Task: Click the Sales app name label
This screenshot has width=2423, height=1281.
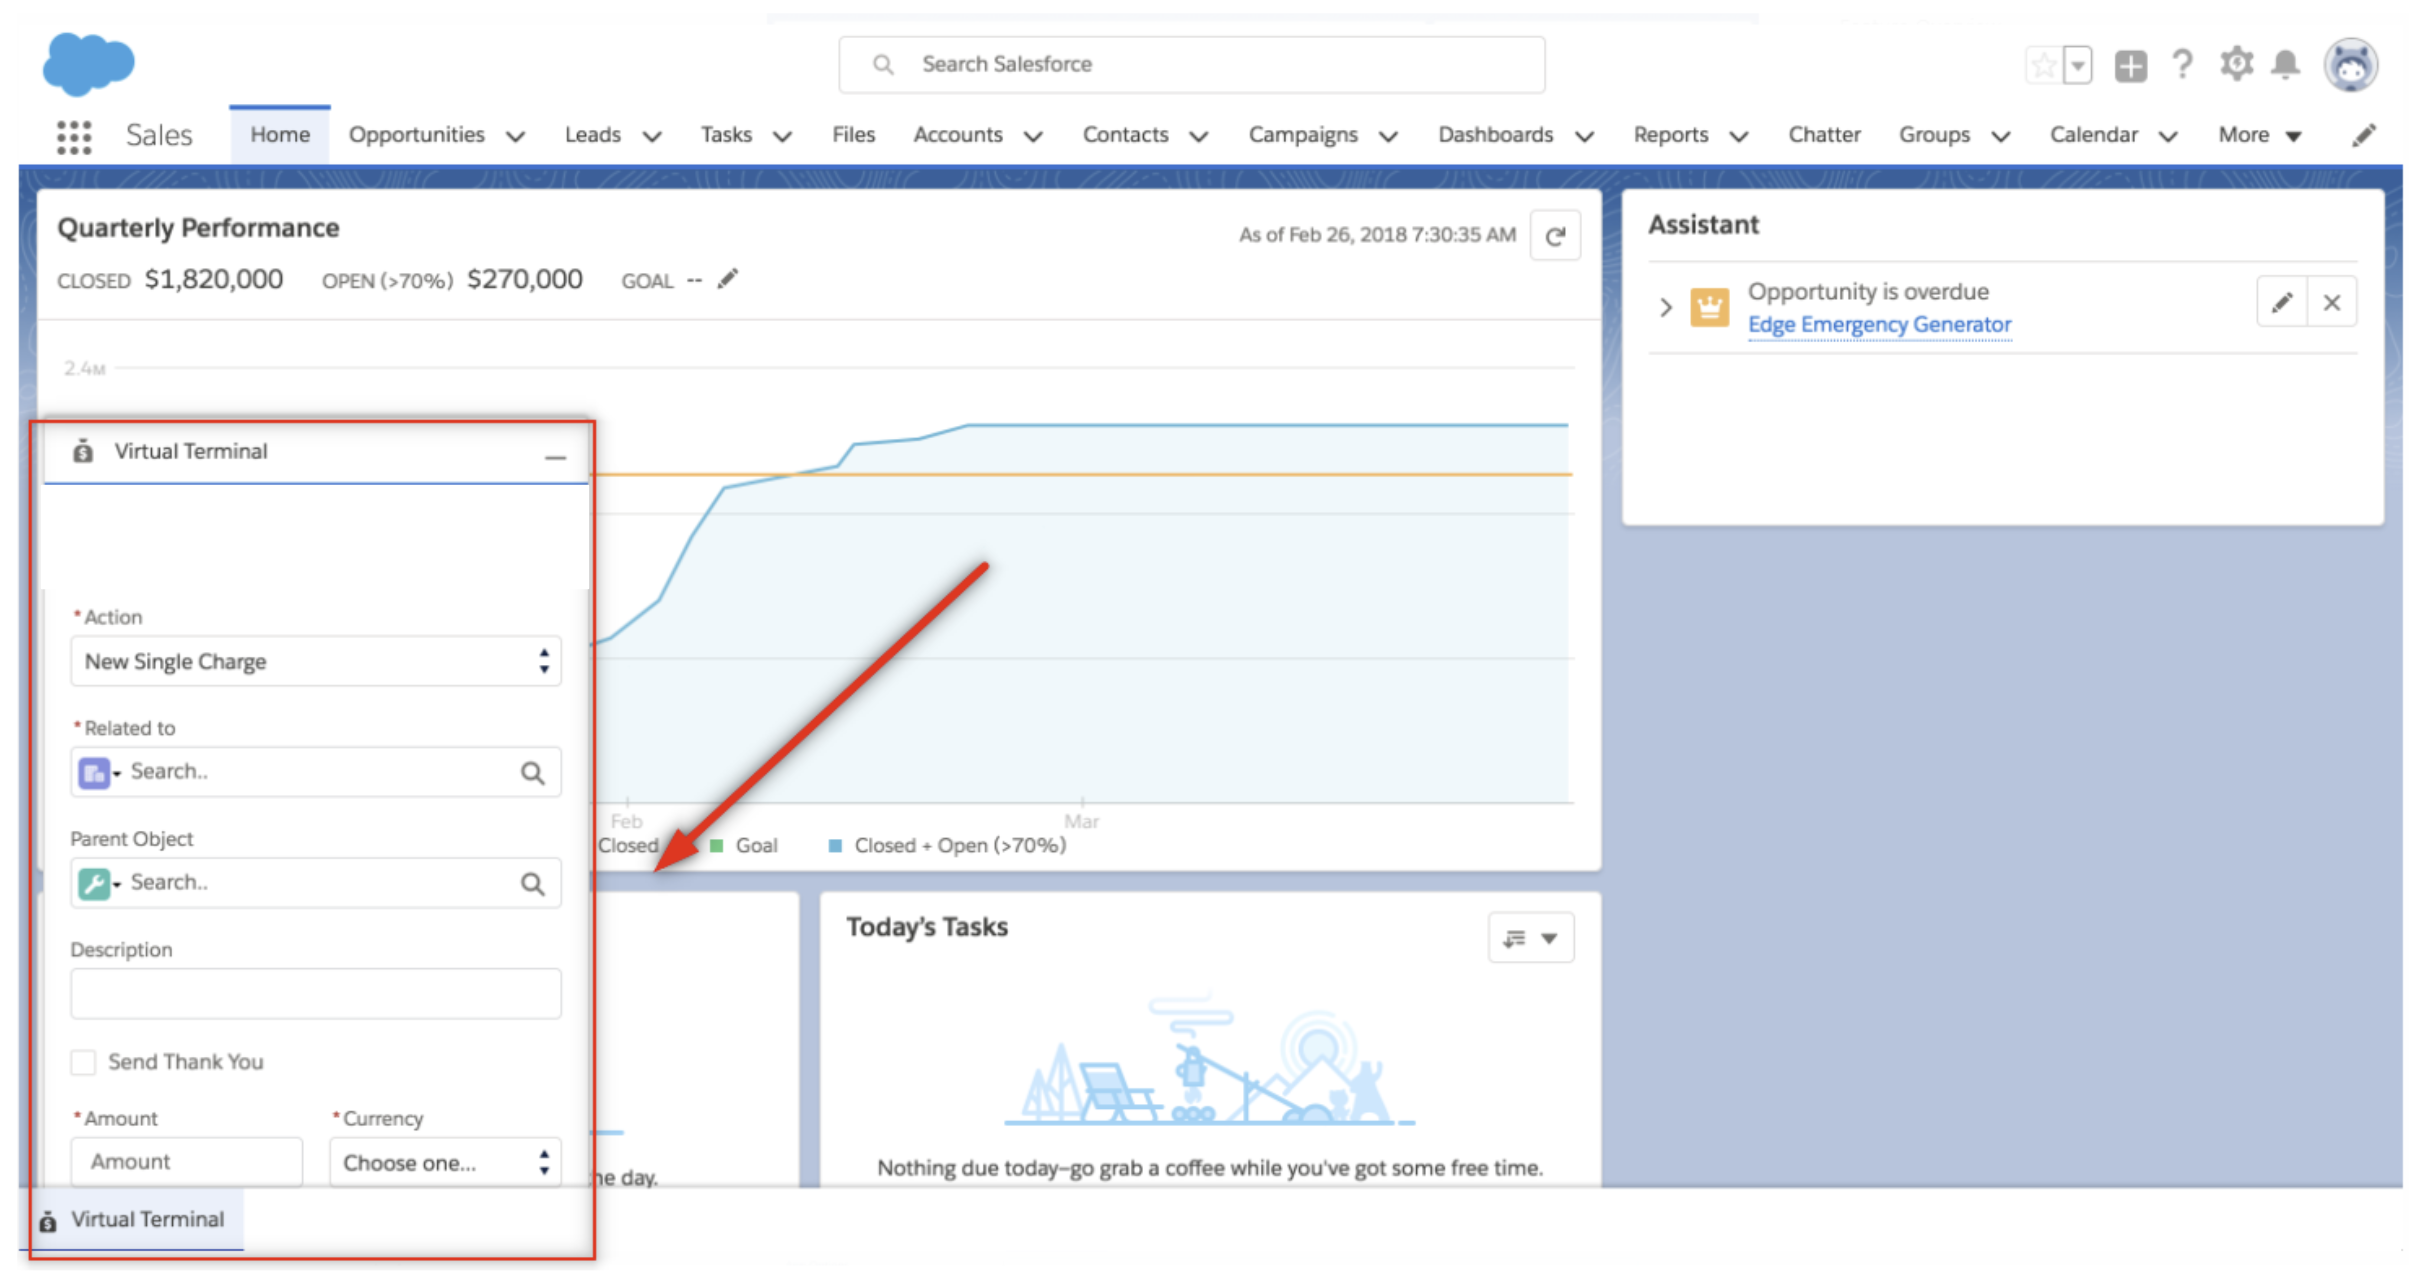Action: [159, 135]
